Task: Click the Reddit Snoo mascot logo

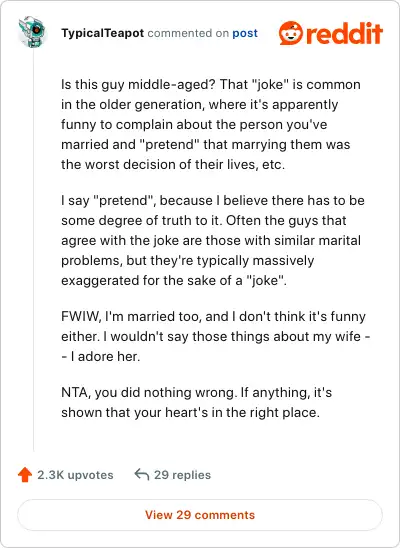Action: click(x=291, y=33)
